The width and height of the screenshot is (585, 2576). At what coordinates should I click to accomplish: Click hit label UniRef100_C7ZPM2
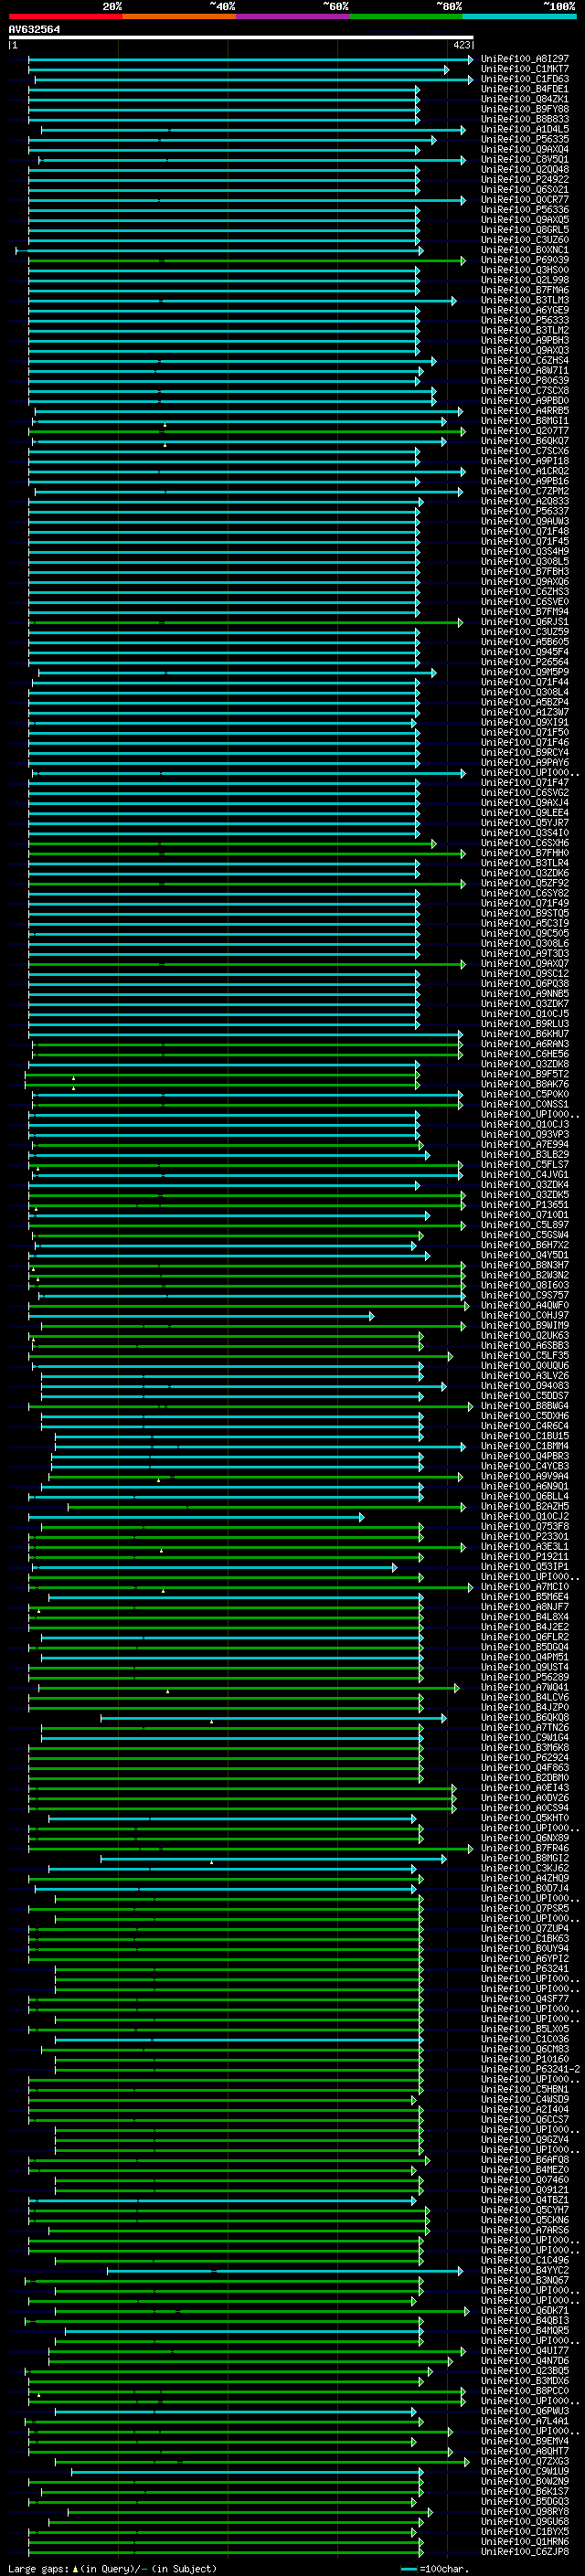point(525,492)
